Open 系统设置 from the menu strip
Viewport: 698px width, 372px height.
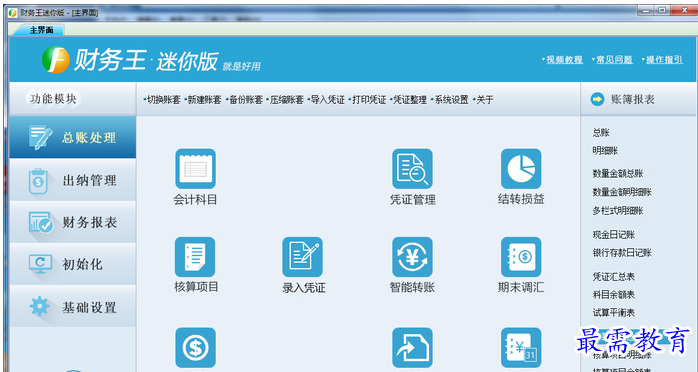coord(451,100)
